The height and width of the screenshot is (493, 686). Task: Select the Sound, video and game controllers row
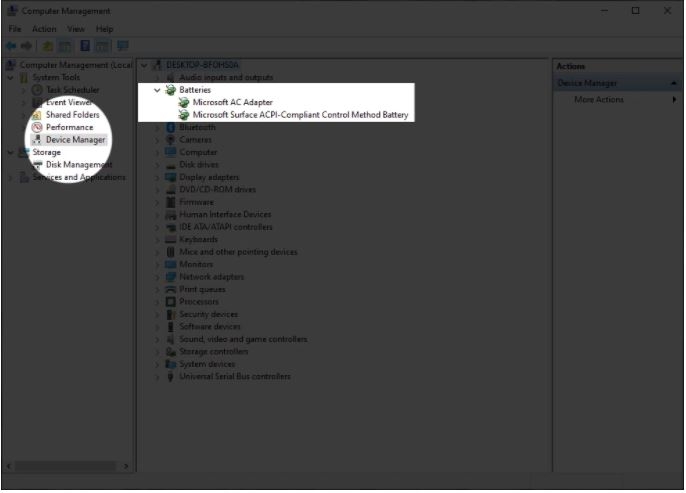point(243,339)
